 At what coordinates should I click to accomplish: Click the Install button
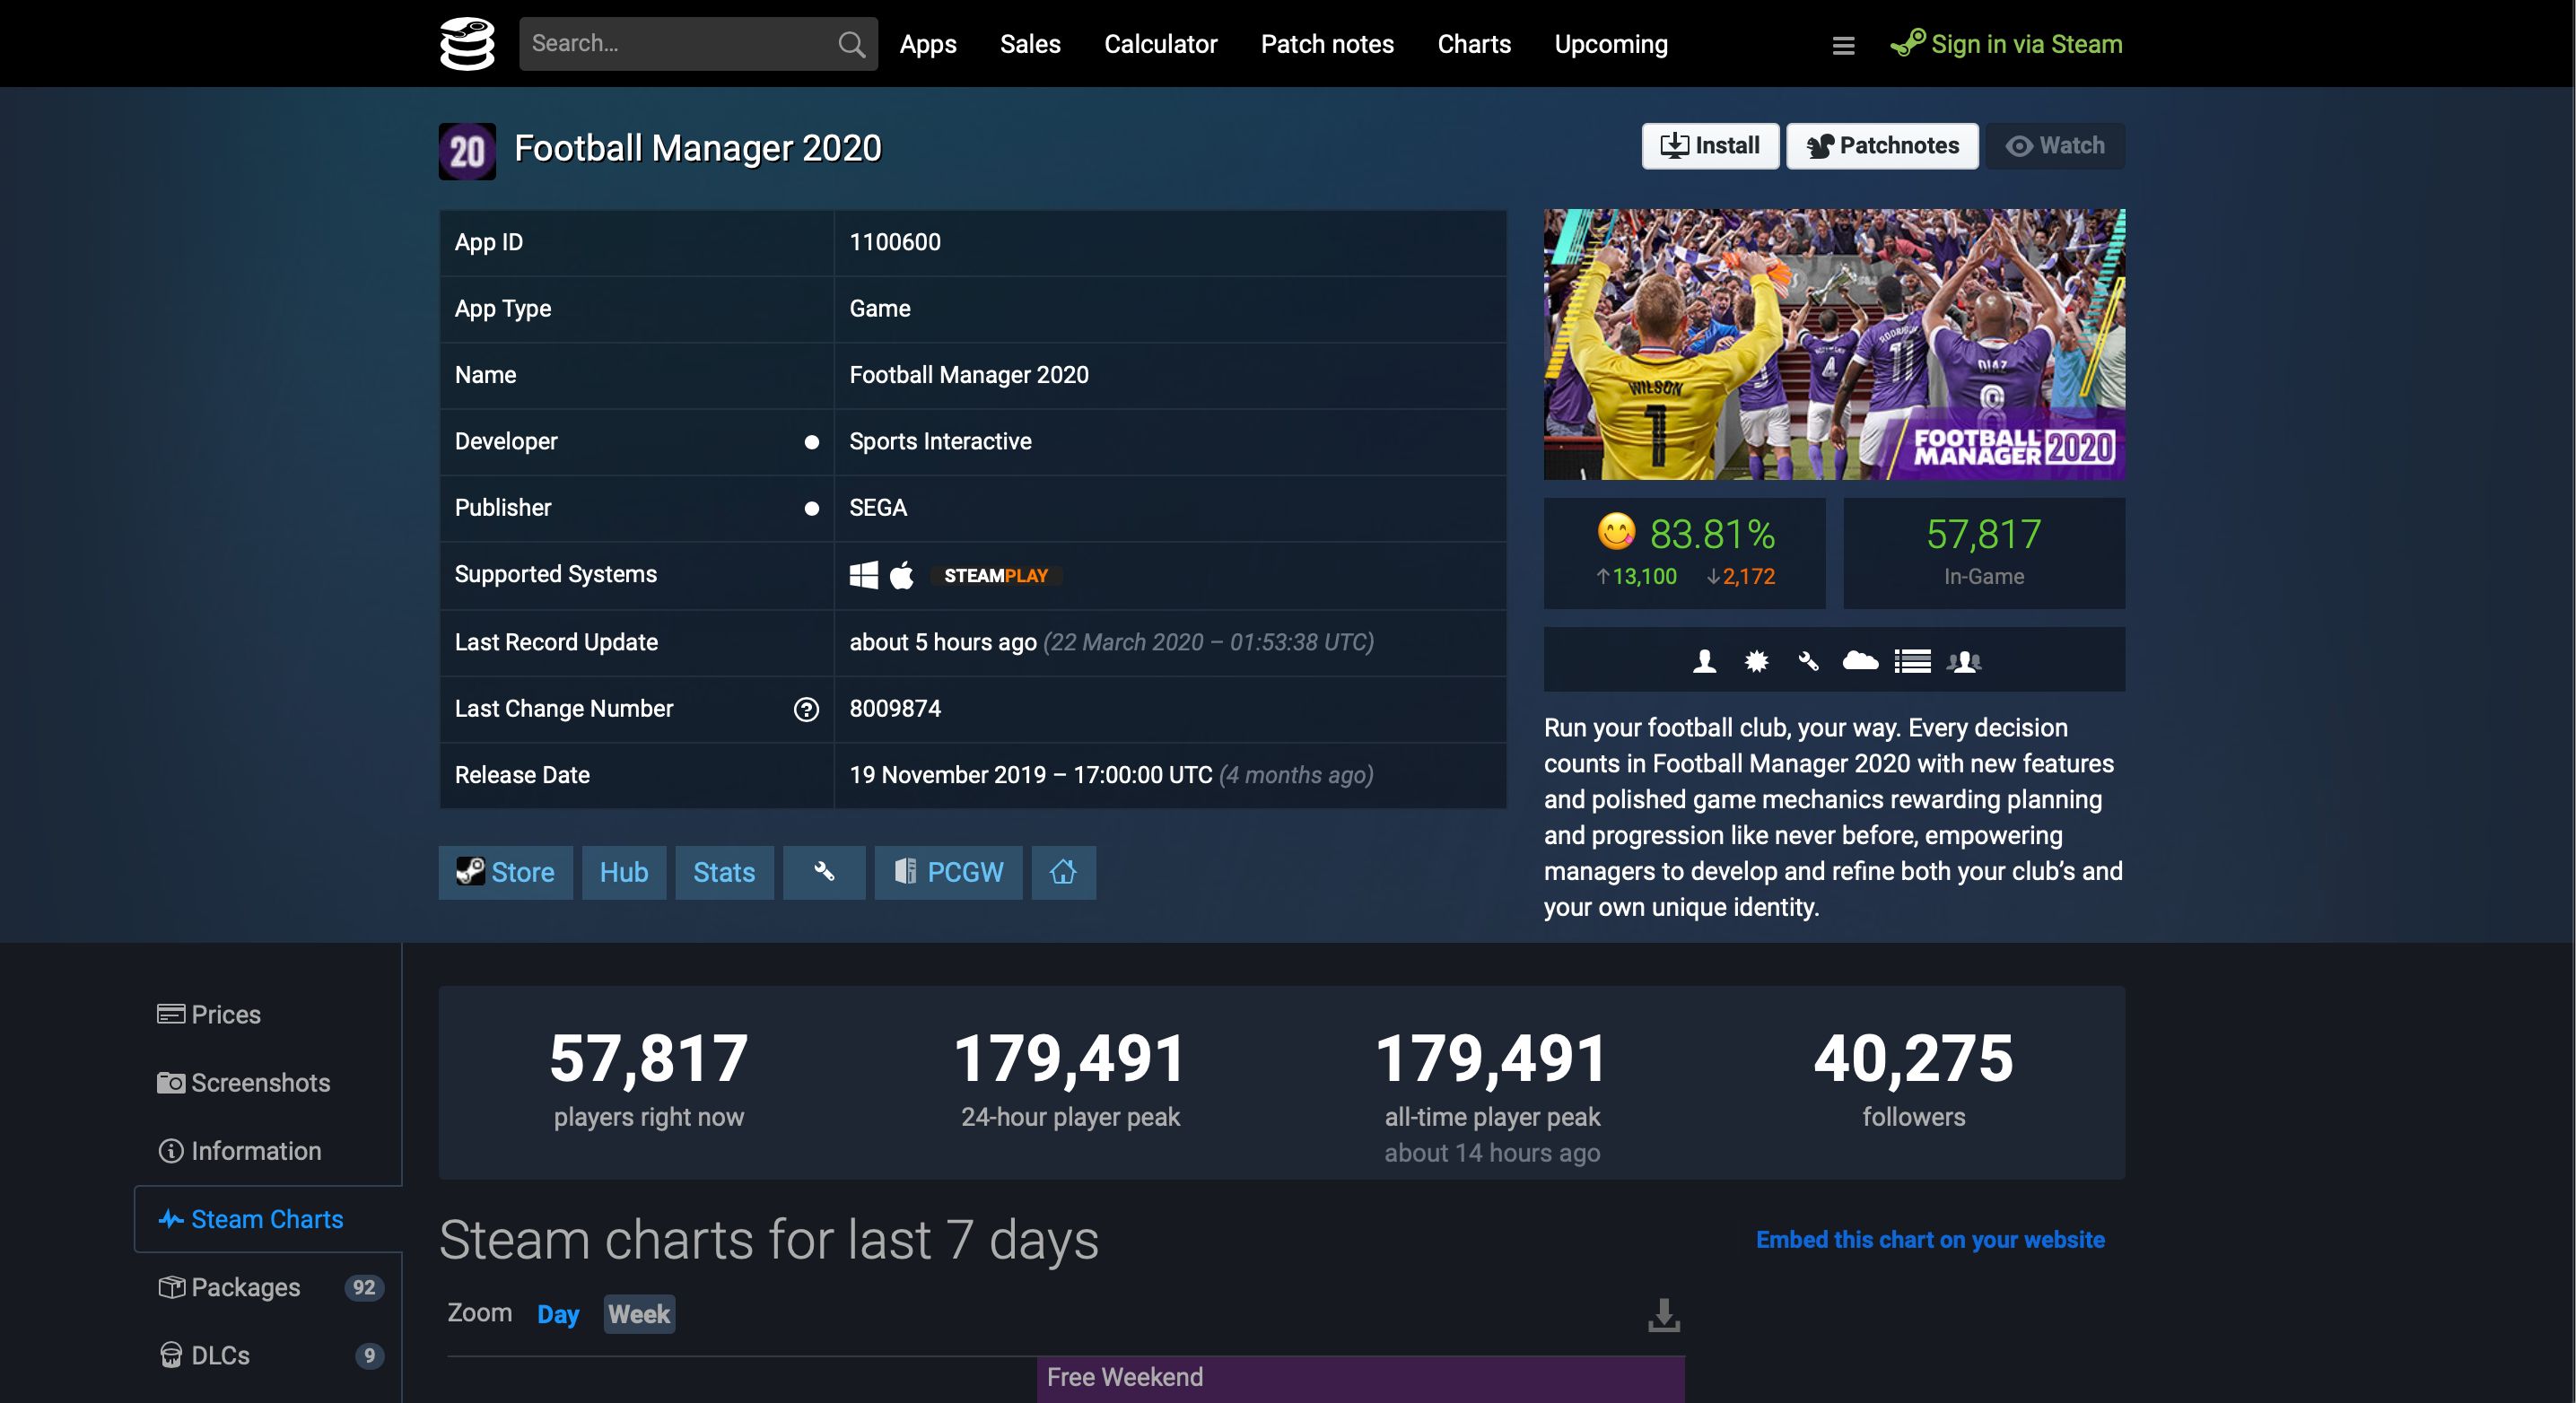[1710, 146]
